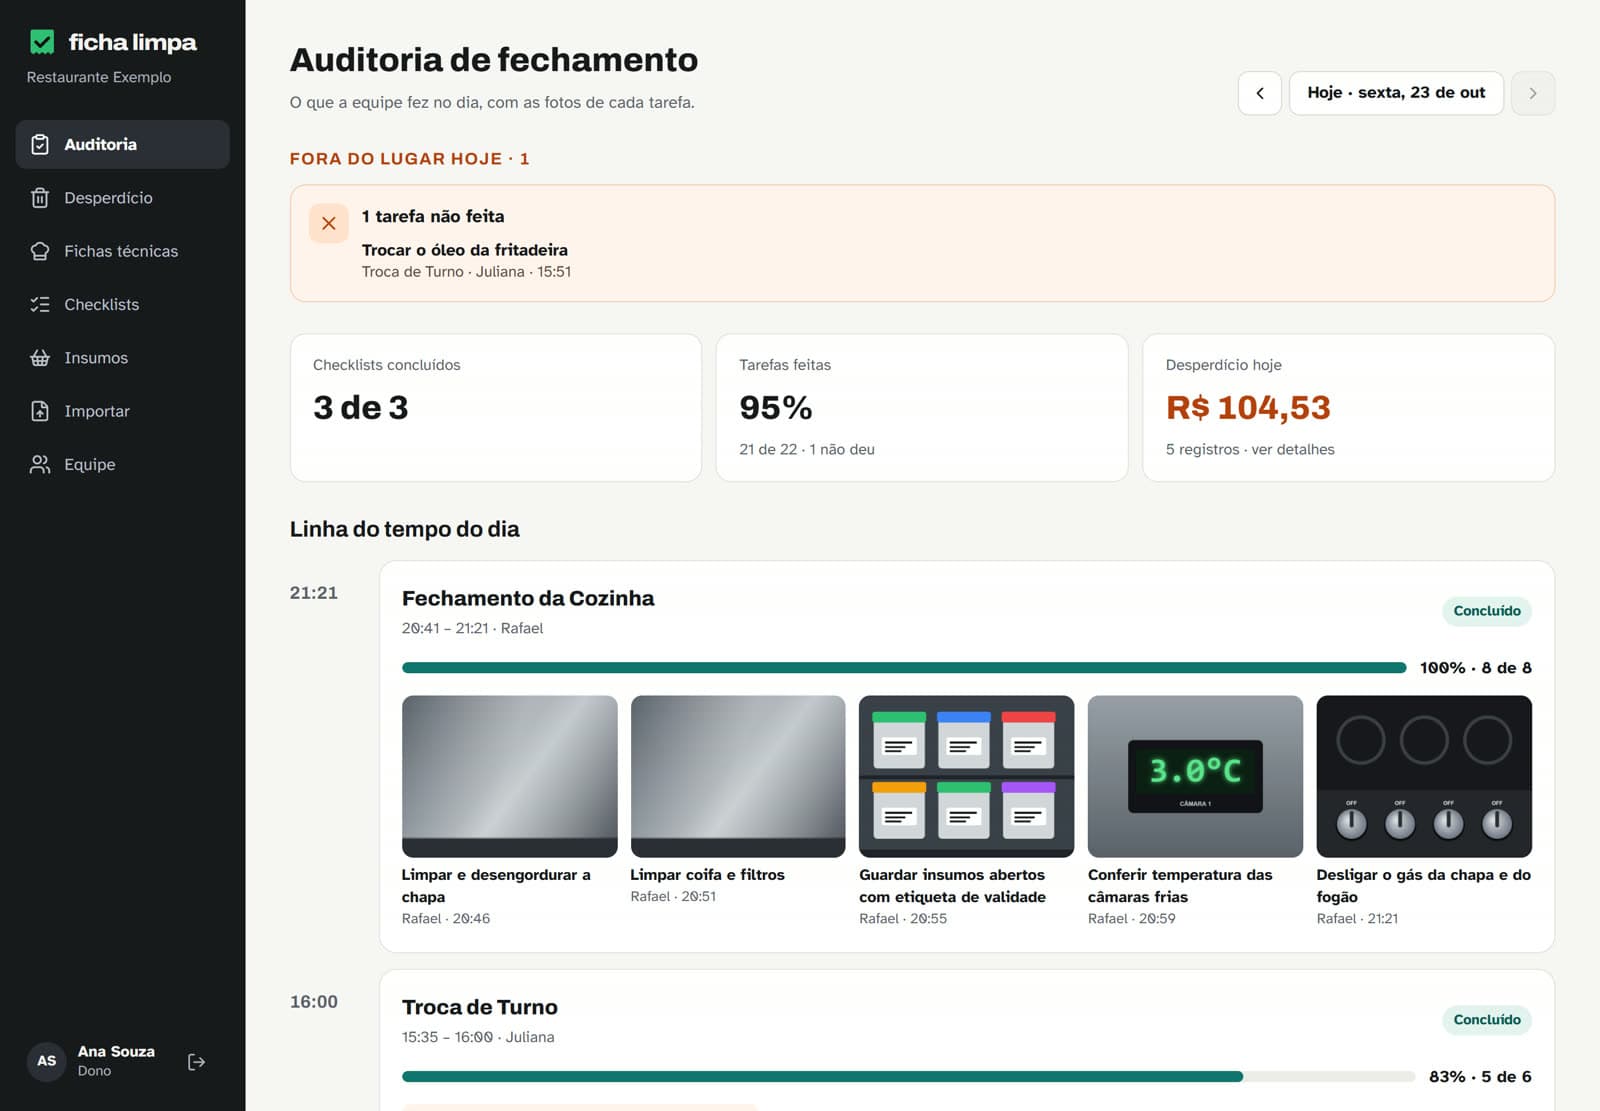Open the Auditoria menu item
The width and height of the screenshot is (1600, 1111).
click(123, 144)
